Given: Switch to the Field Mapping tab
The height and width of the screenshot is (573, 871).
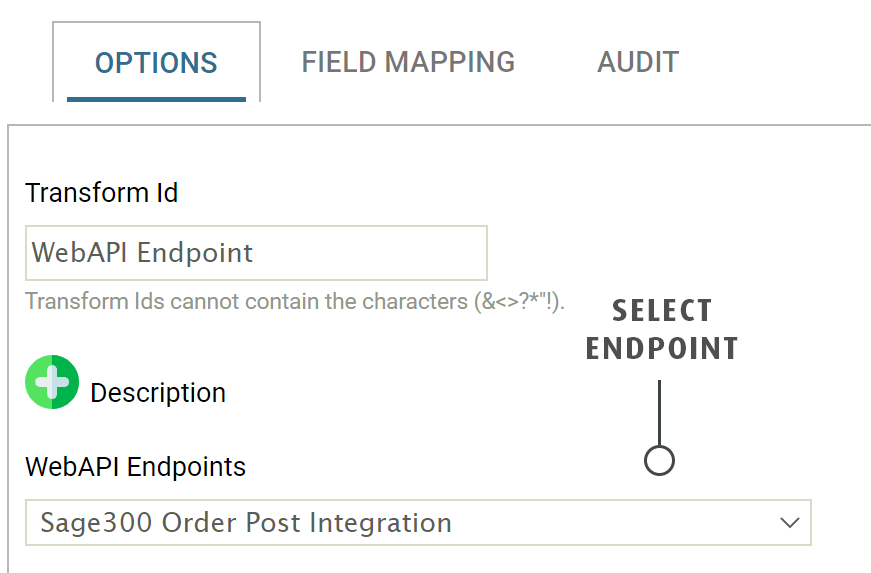Looking at the screenshot, I should [x=408, y=62].
